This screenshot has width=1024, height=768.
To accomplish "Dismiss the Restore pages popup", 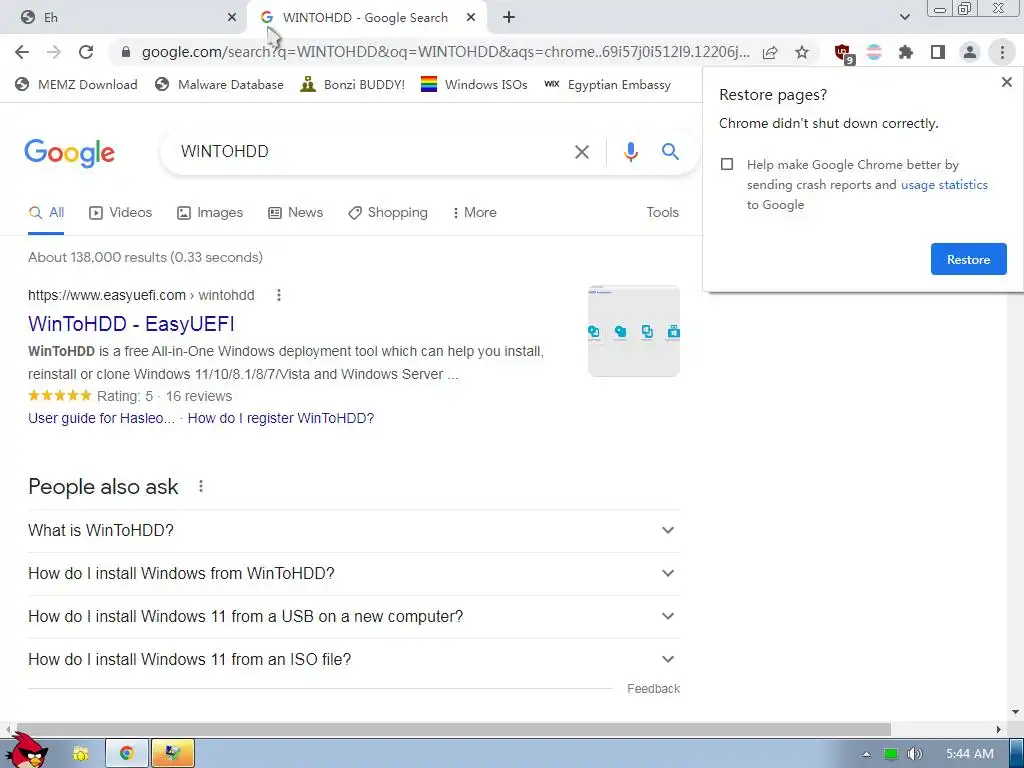I will tap(1006, 82).
